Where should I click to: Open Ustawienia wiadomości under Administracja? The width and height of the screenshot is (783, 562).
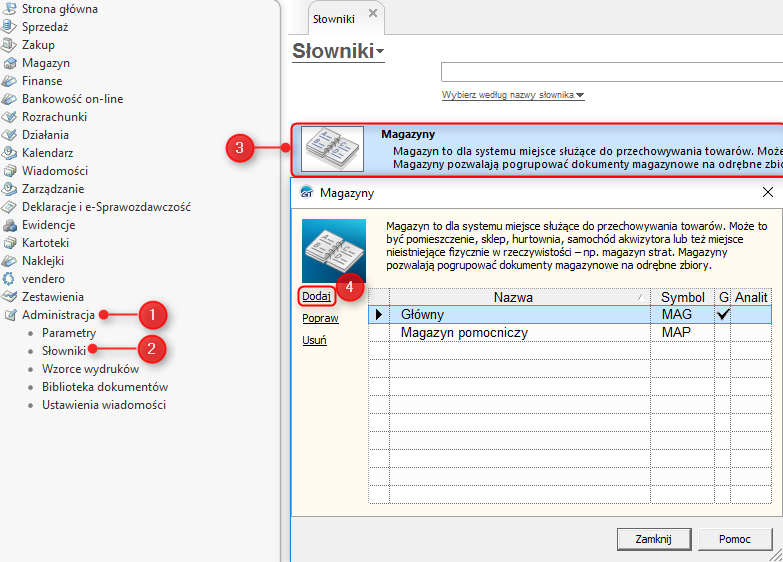tap(104, 405)
